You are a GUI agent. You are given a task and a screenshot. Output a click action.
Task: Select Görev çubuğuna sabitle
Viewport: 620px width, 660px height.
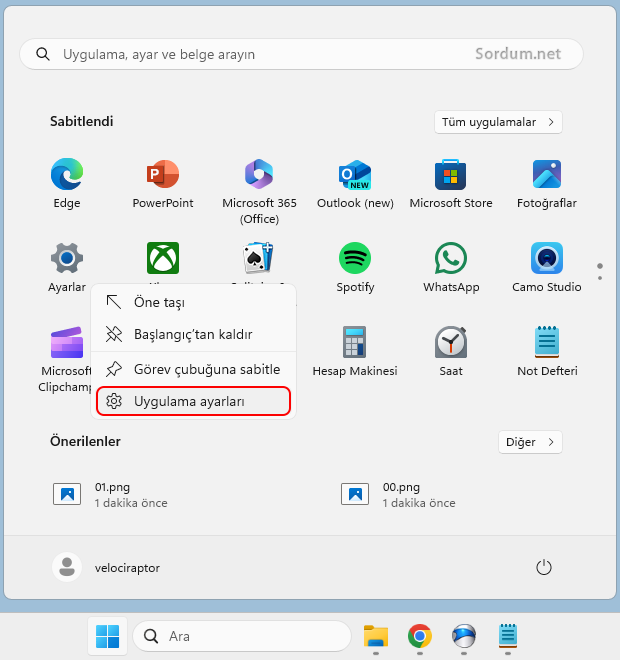193,369
